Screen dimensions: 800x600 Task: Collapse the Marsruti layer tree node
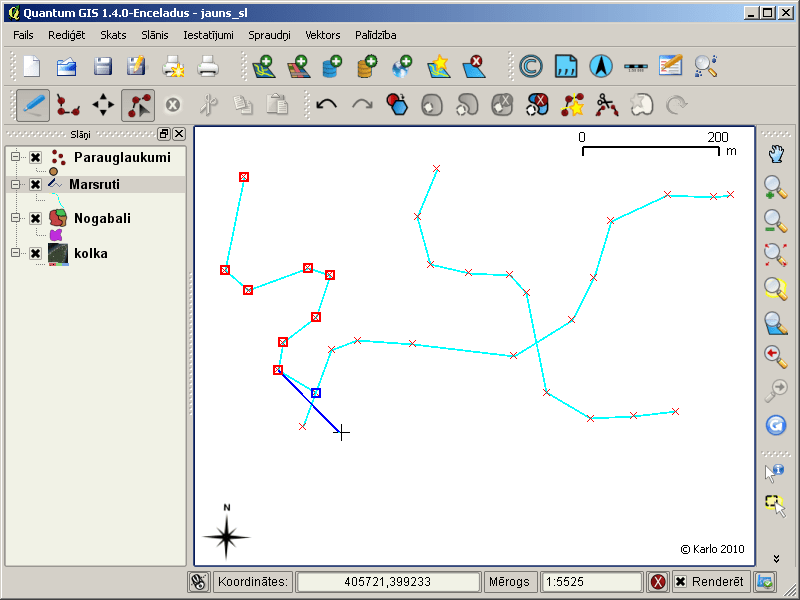pos(15,184)
